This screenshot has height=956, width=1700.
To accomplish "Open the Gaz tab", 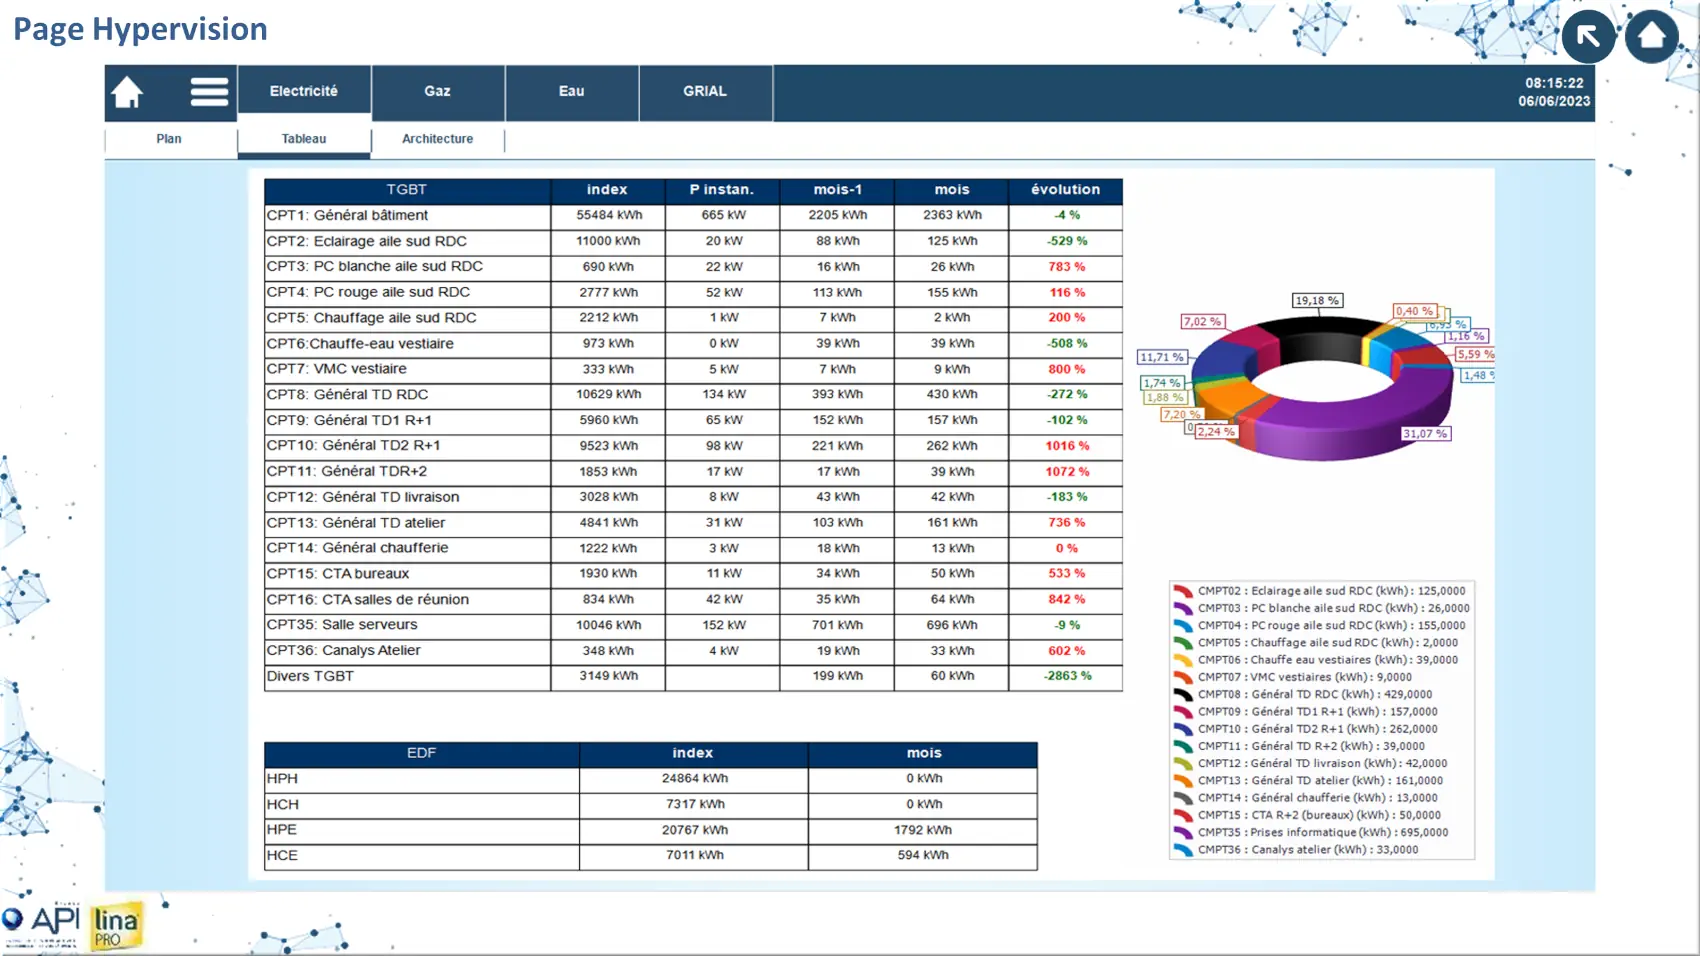I will (437, 91).
